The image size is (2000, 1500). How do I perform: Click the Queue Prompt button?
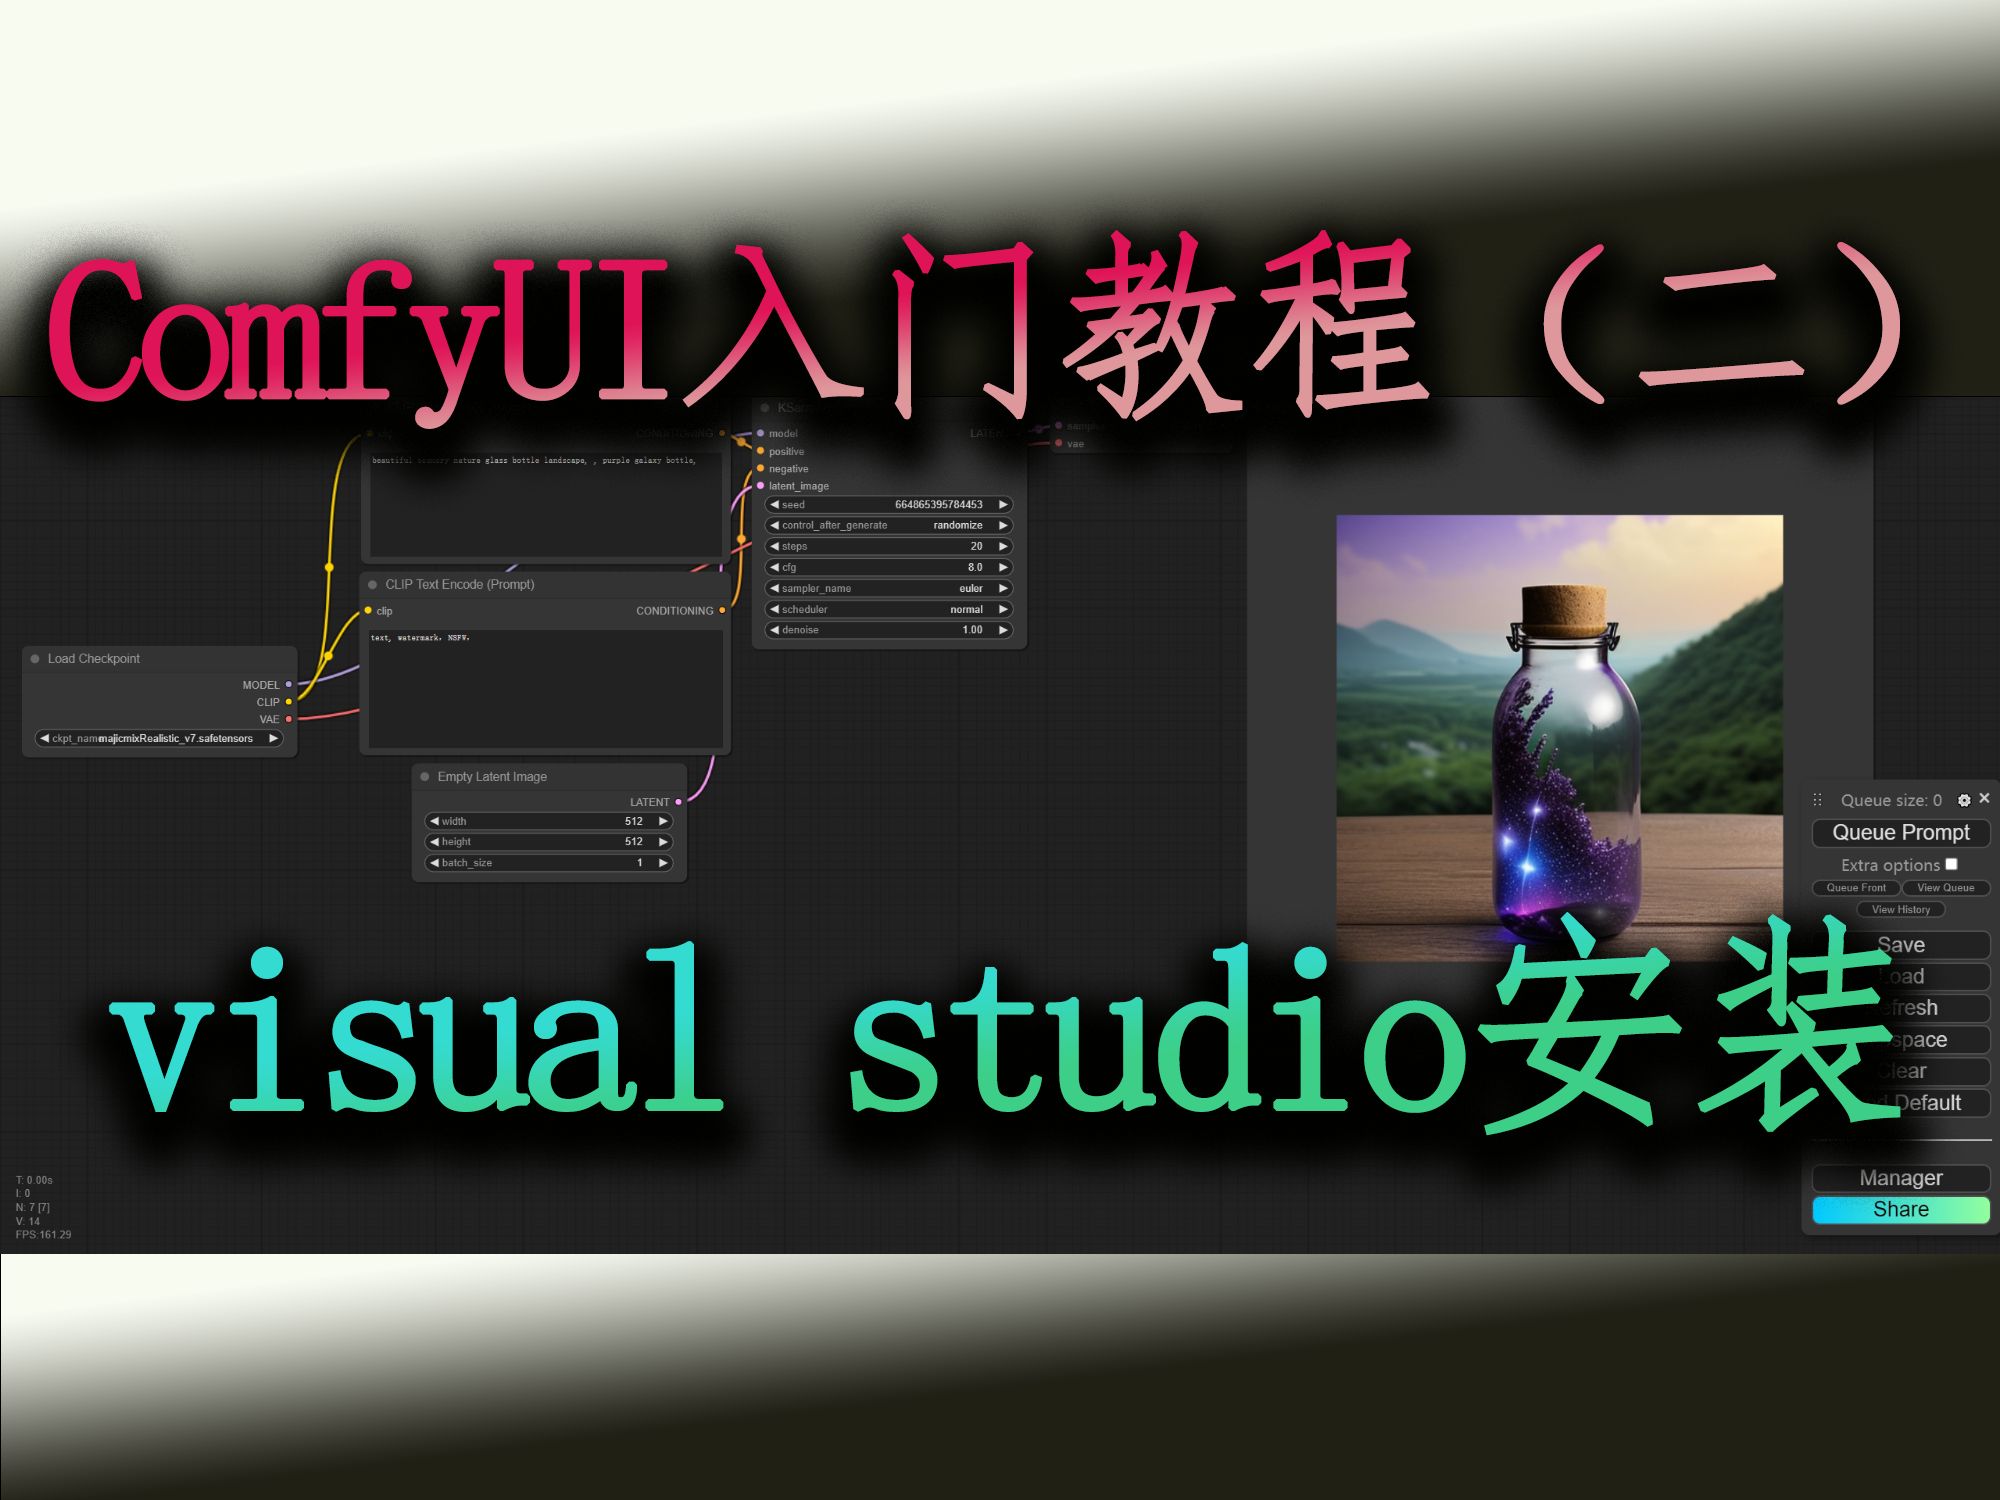(1900, 833)
